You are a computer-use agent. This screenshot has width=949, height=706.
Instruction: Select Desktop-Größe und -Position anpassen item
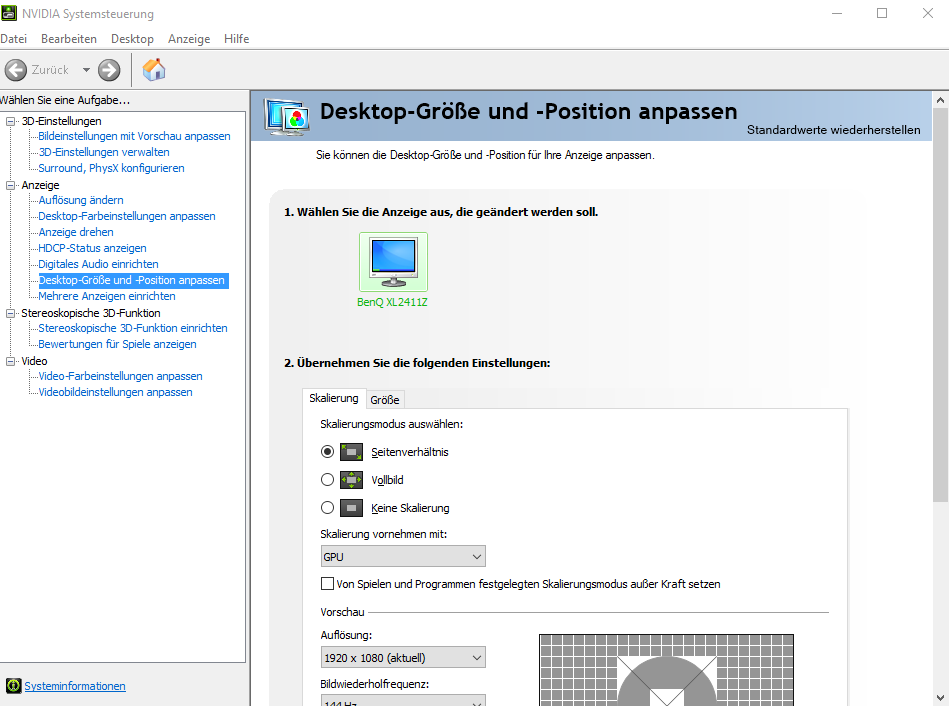click(x=133, y=280)
